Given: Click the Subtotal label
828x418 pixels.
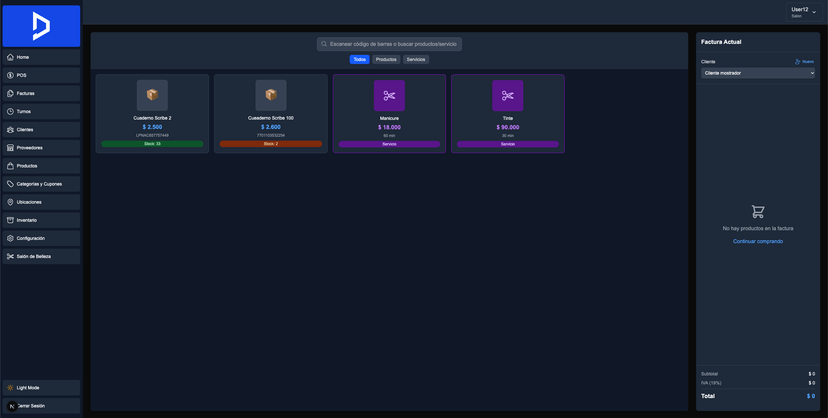Looking at the screenshot, I should click(x=709, y=374).
